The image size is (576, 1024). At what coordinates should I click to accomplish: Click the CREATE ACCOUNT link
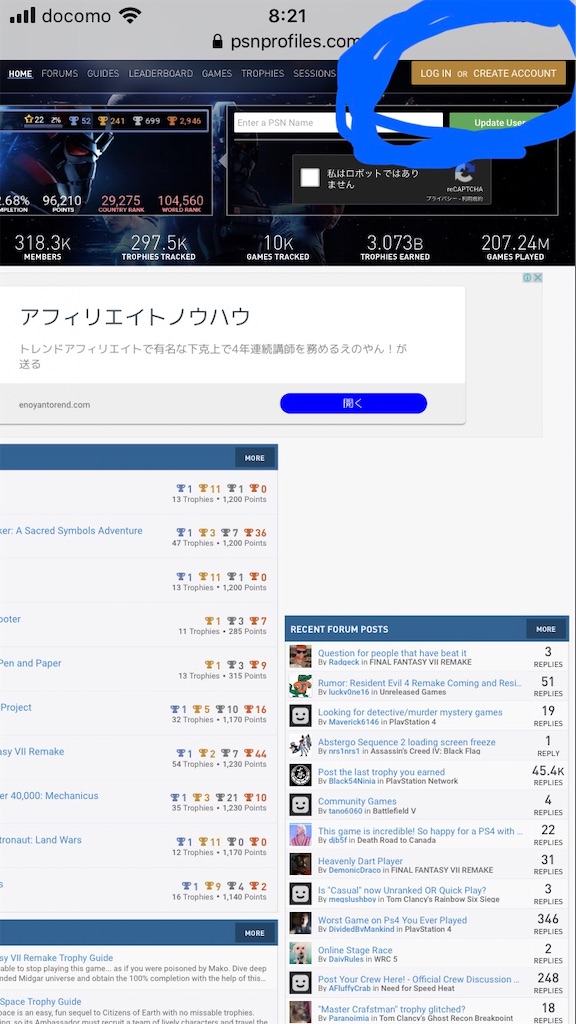[515, 74]
